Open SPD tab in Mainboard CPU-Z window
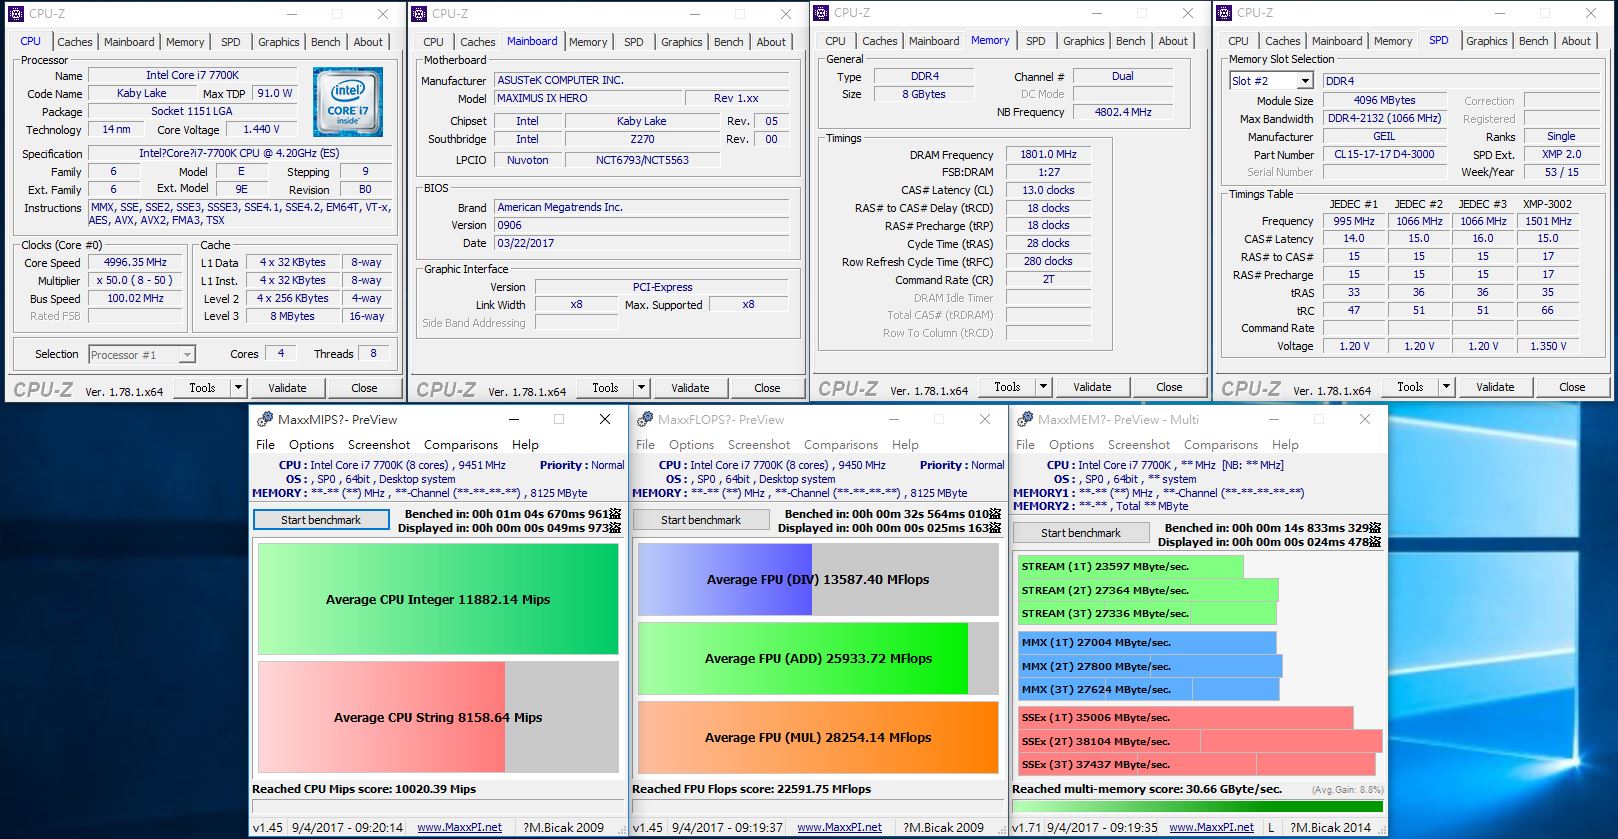The width and height of the screenshot is (1618, 839). coord(634,42)
